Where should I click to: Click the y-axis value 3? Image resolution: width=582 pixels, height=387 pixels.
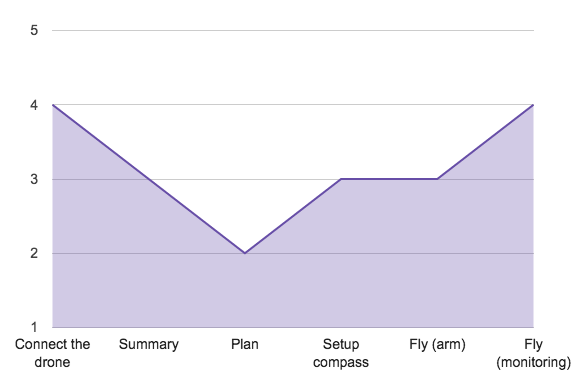click(34, 179)
